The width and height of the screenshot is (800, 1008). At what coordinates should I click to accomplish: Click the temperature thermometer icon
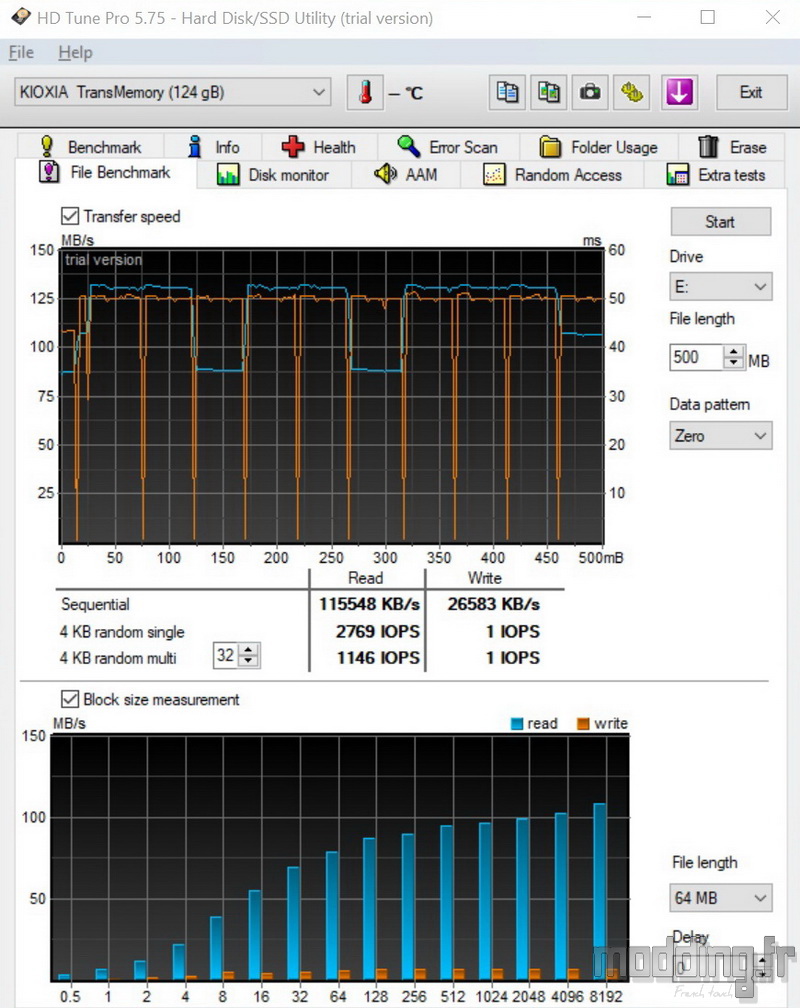click(365, 93)
